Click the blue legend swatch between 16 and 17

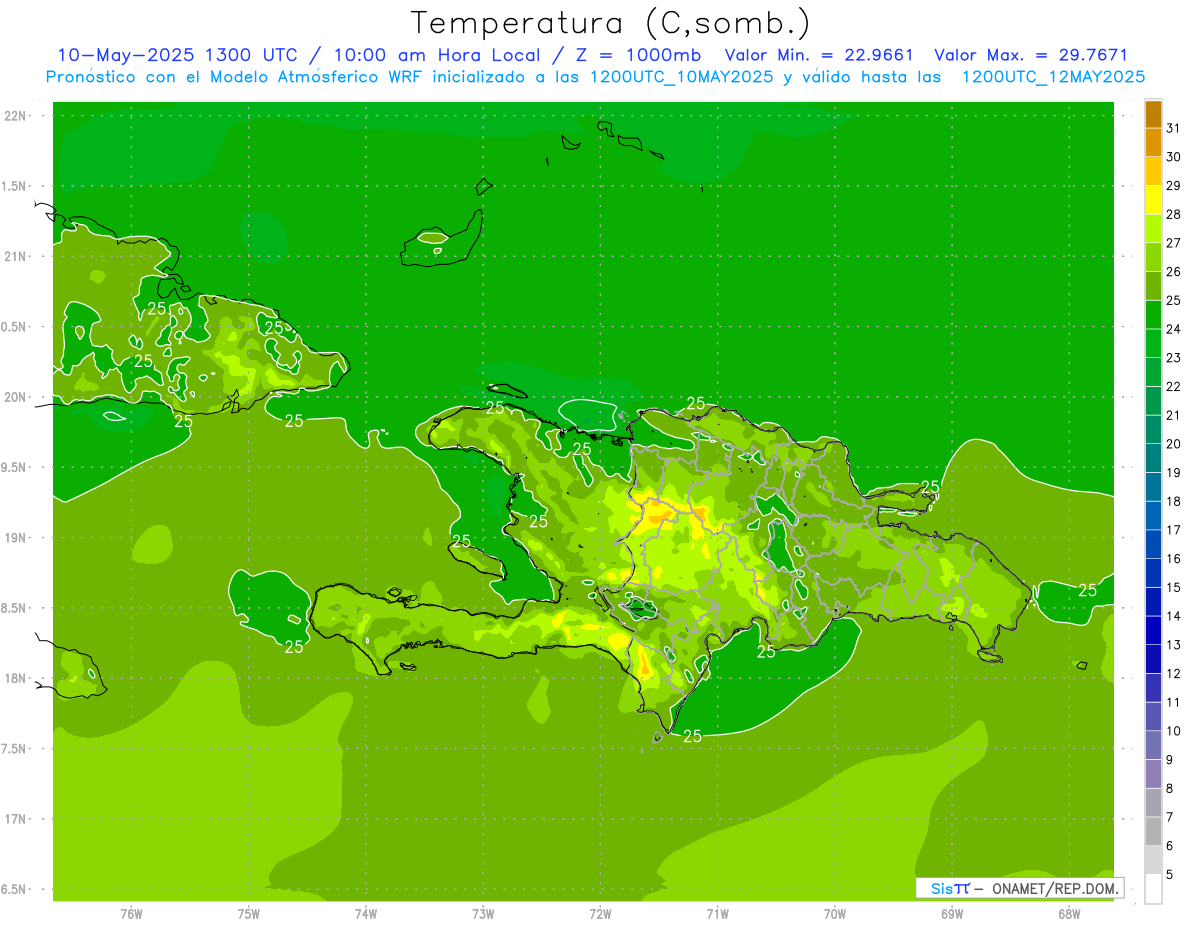point(1153,544)
